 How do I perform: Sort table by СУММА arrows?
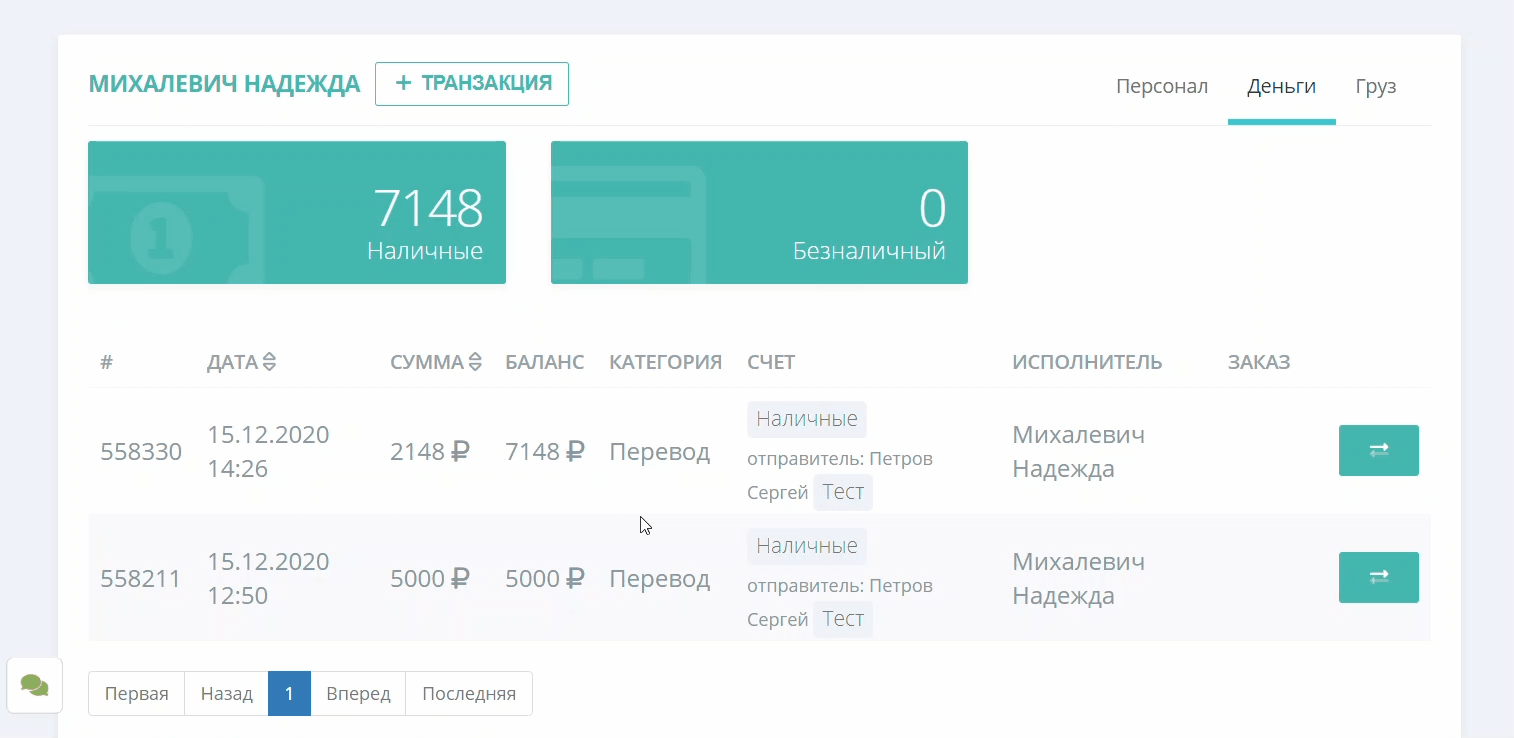(x=475, y=362)
